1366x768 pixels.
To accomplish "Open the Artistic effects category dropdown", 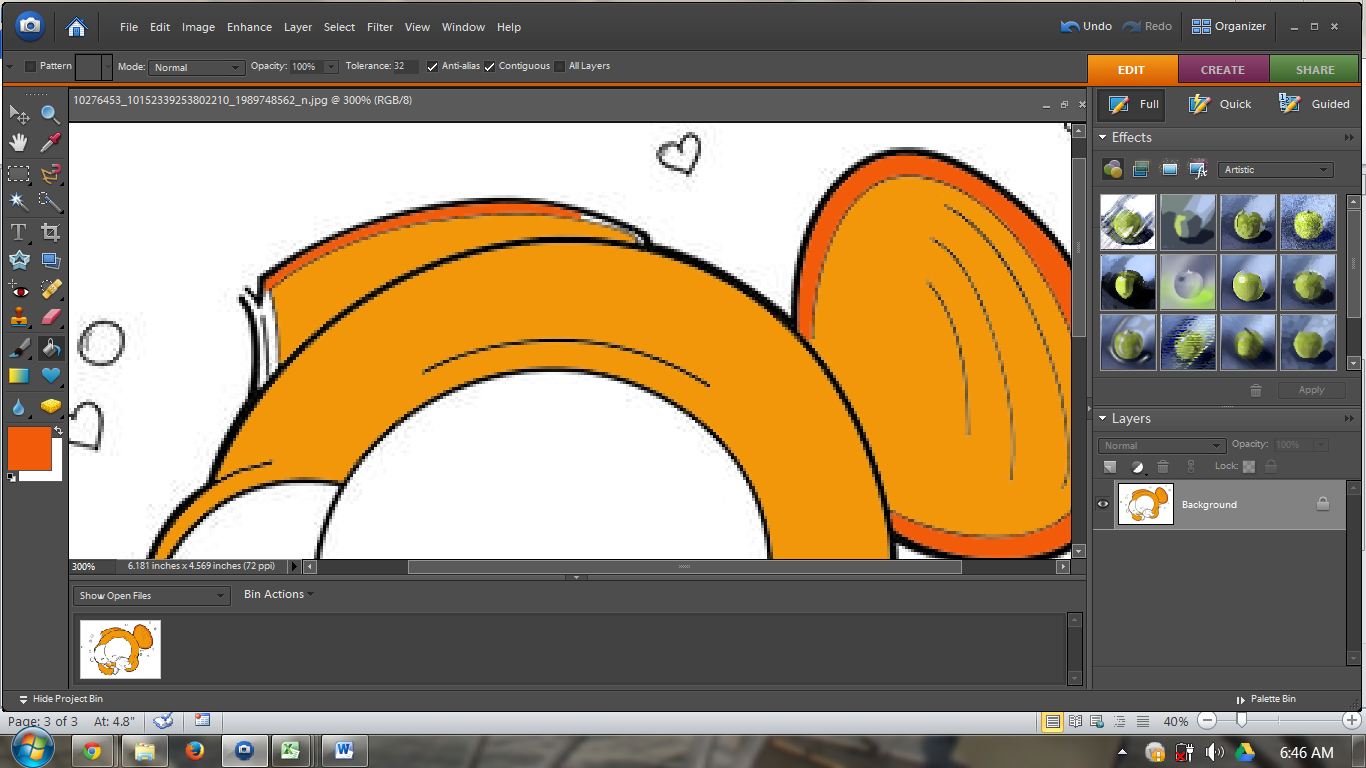I will click(x=1275, y=170).
